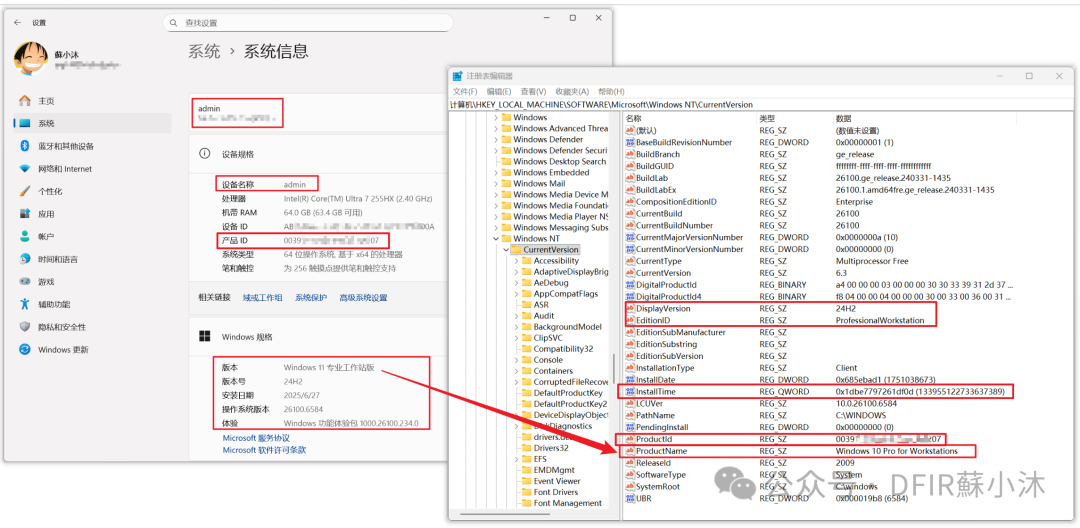1080x528 pixels.
Task: Select the BaseBuildRevisionNumber DWORD value icon
Action: click(x=630, y=142)
